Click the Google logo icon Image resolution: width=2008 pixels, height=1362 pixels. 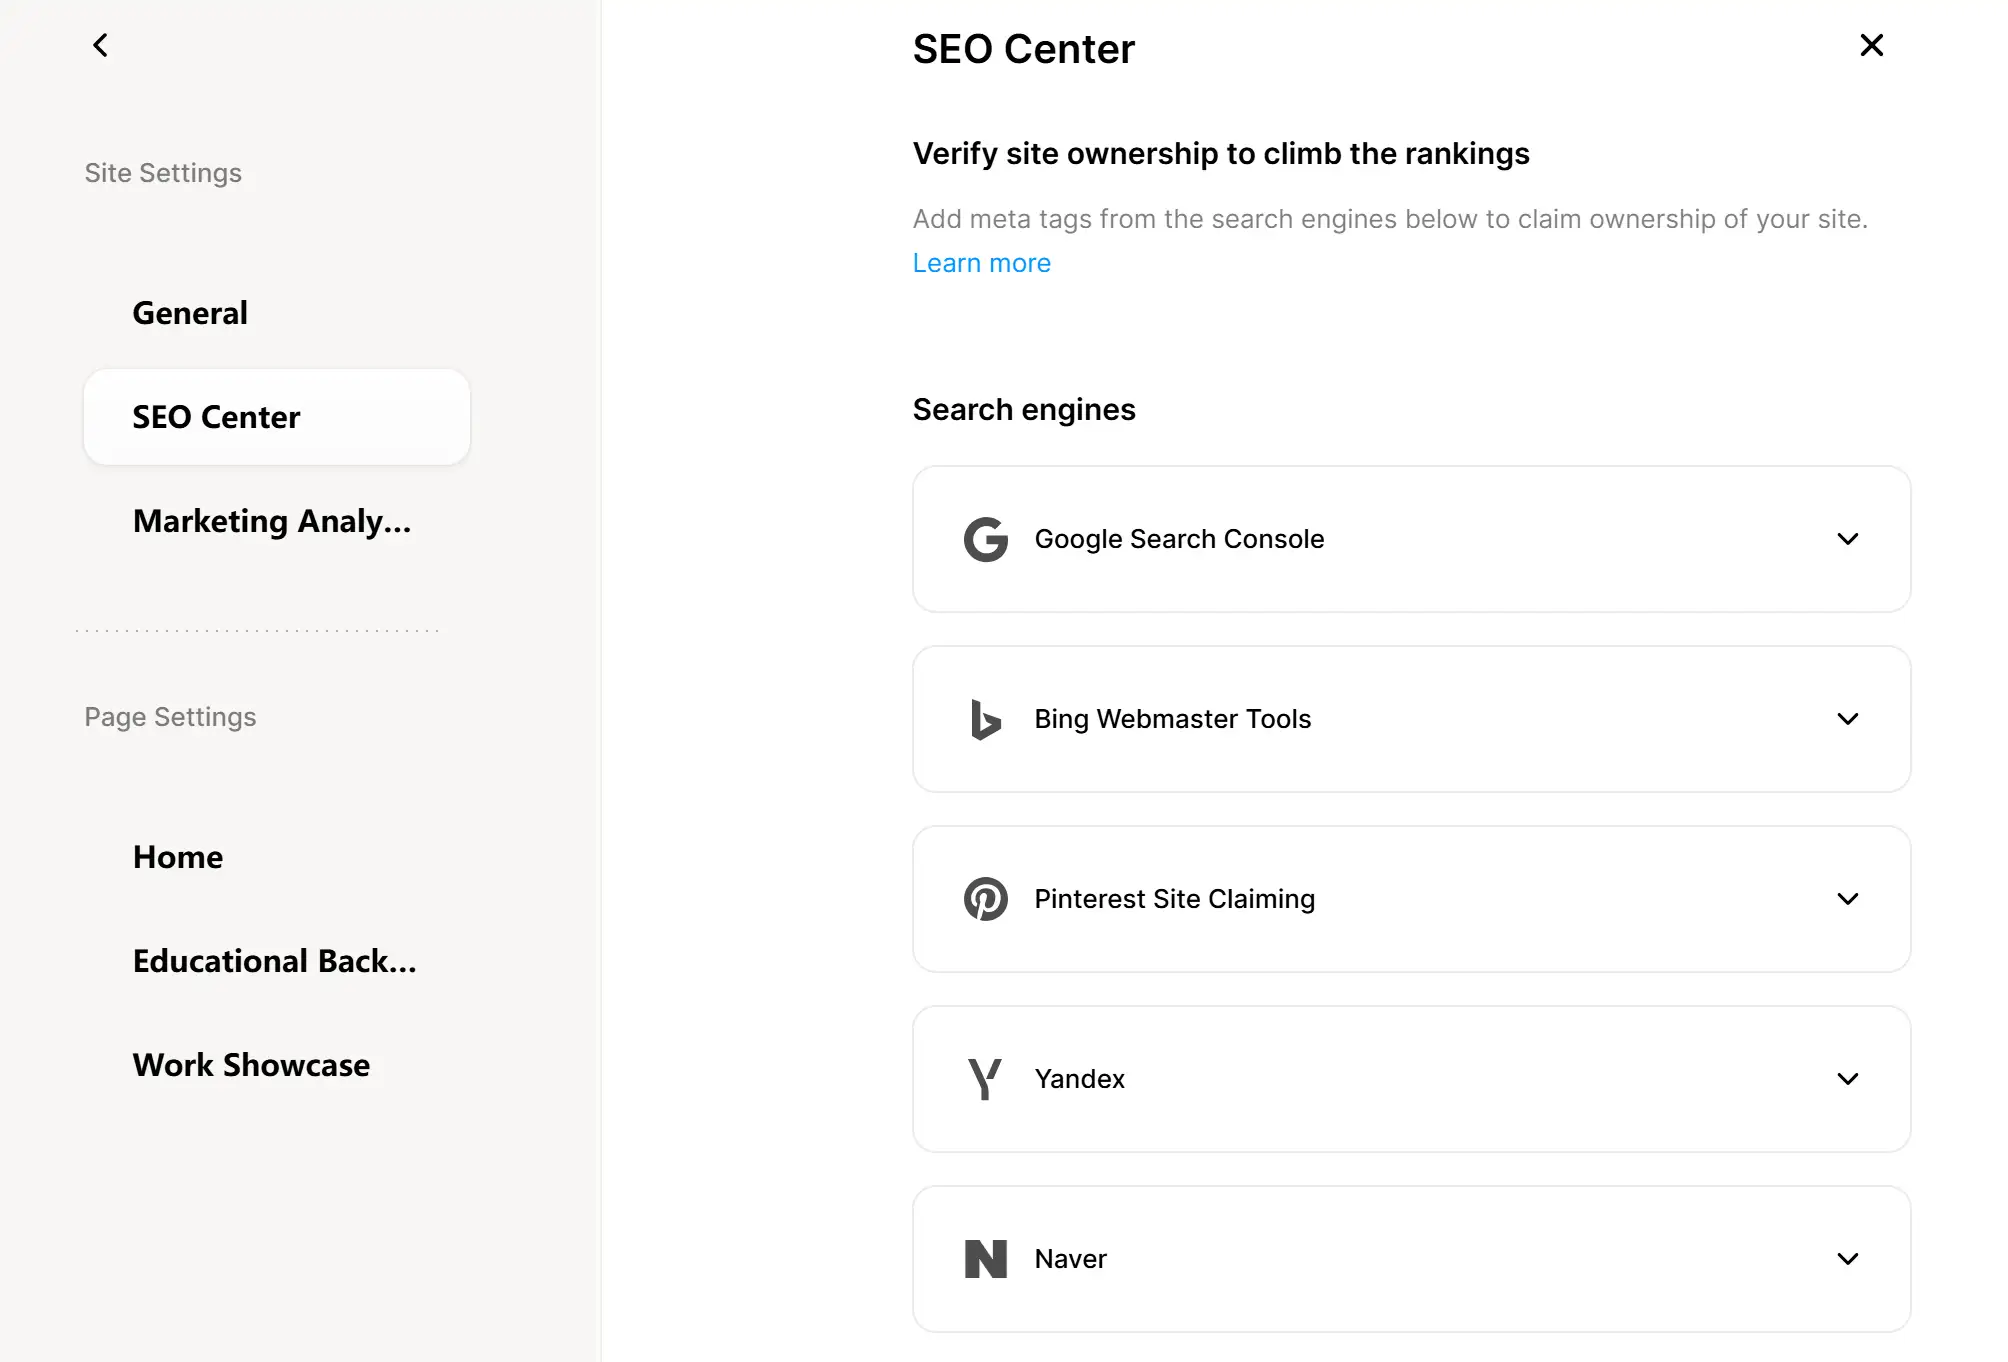click(x=985, y=539)
